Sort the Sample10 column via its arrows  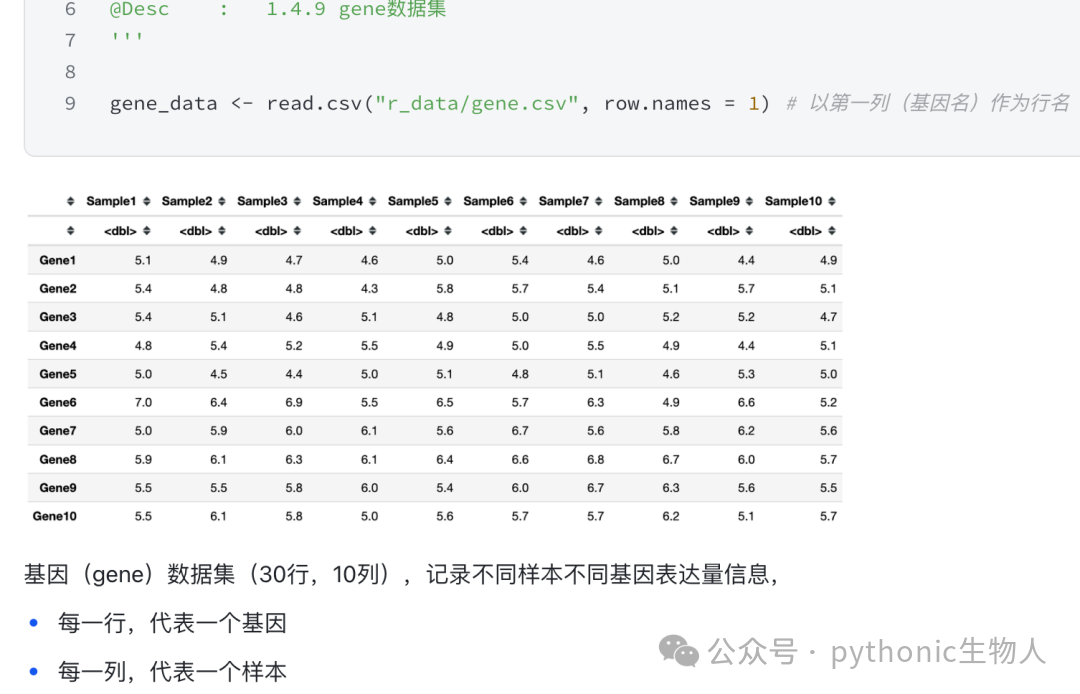pyautogui.click(x=832, y=201)
